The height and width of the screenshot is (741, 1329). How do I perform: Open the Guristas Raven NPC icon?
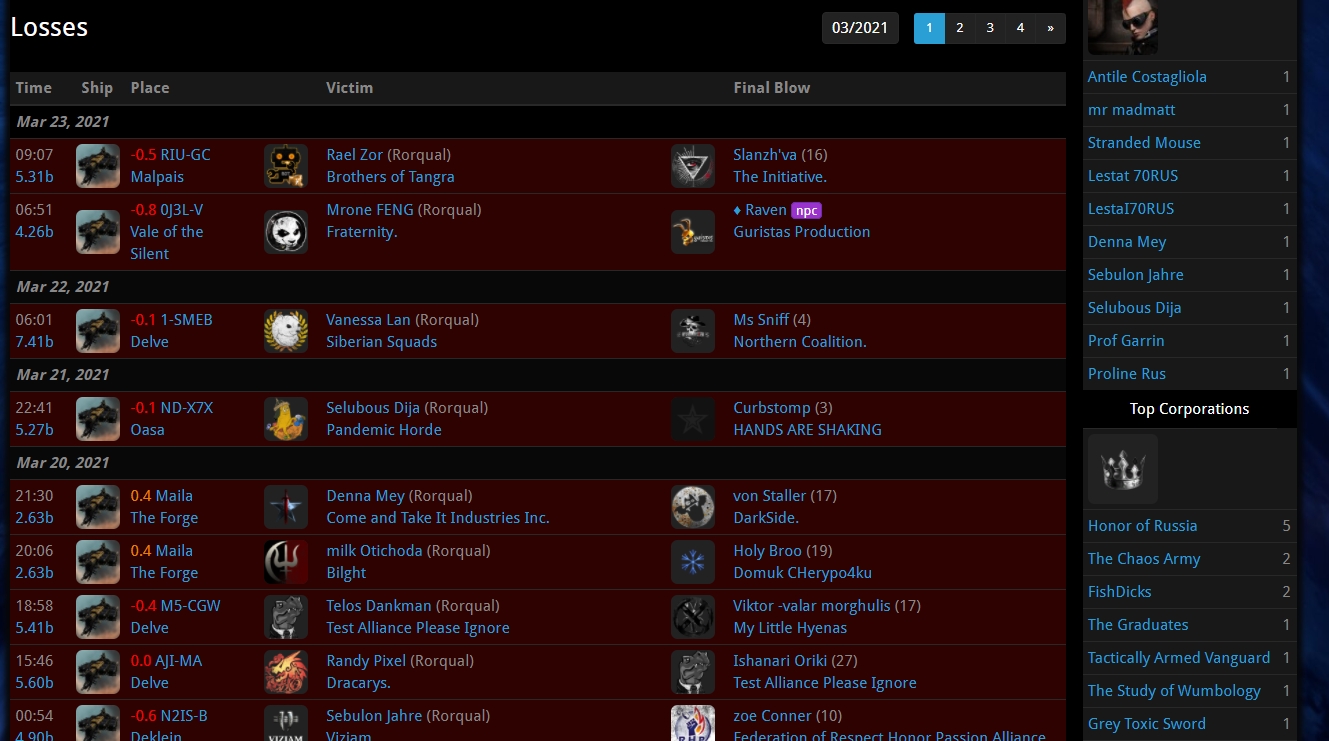[693, 232]
